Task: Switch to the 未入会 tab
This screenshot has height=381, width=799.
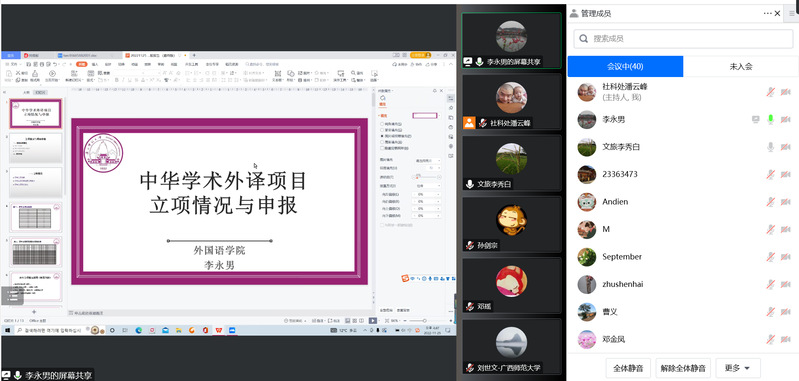Action: pyautogui.click(x=740, y=67)
